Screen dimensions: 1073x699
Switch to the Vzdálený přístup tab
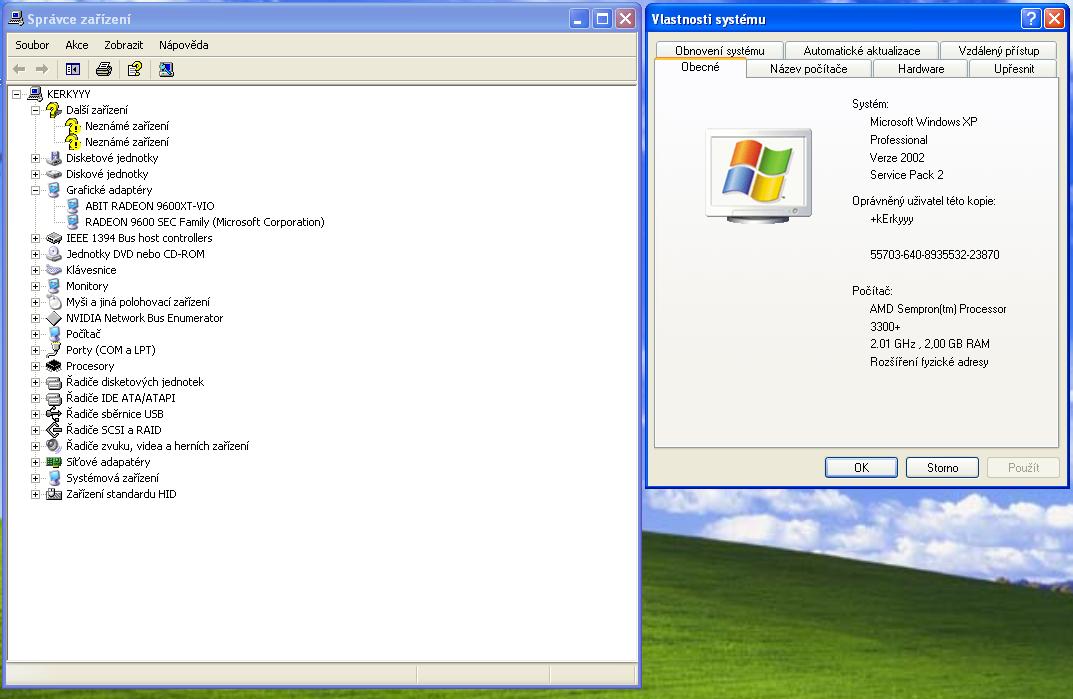pos(998,51)
